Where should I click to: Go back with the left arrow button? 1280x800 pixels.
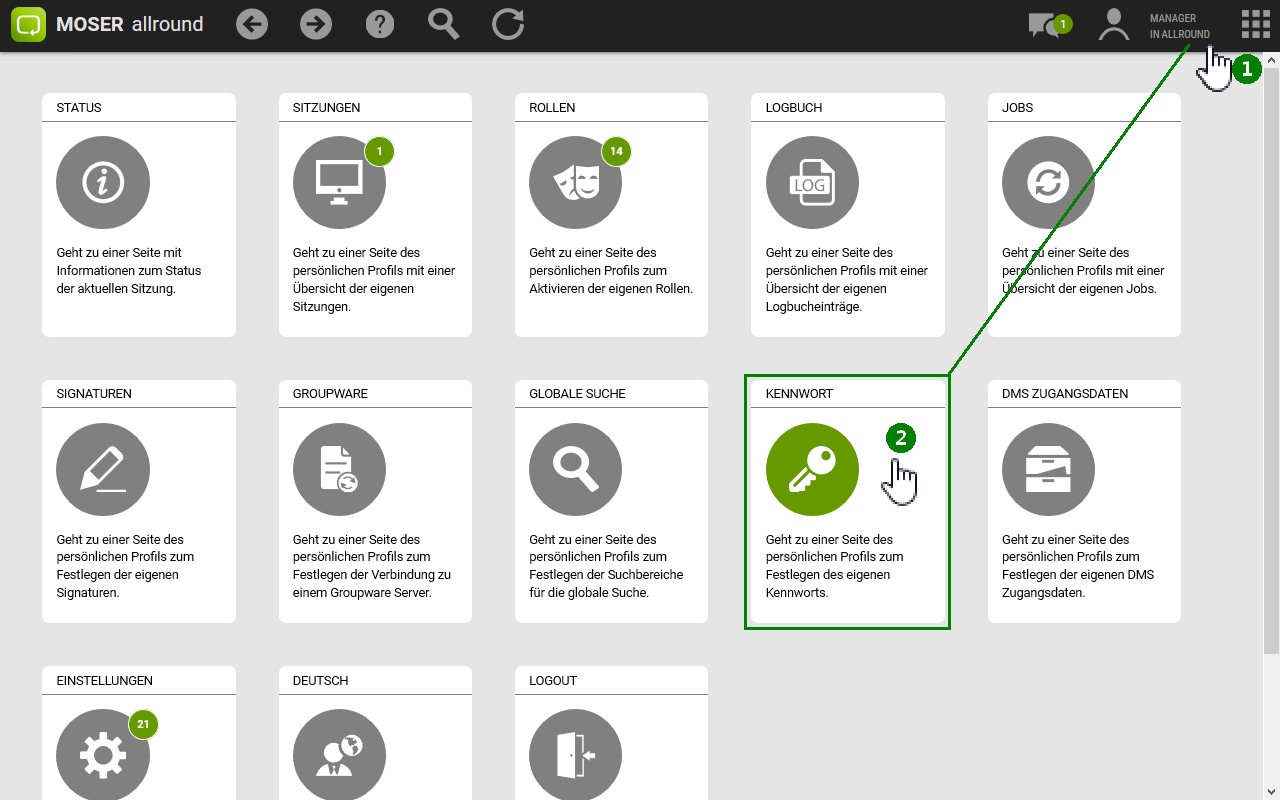pos(252,25)
